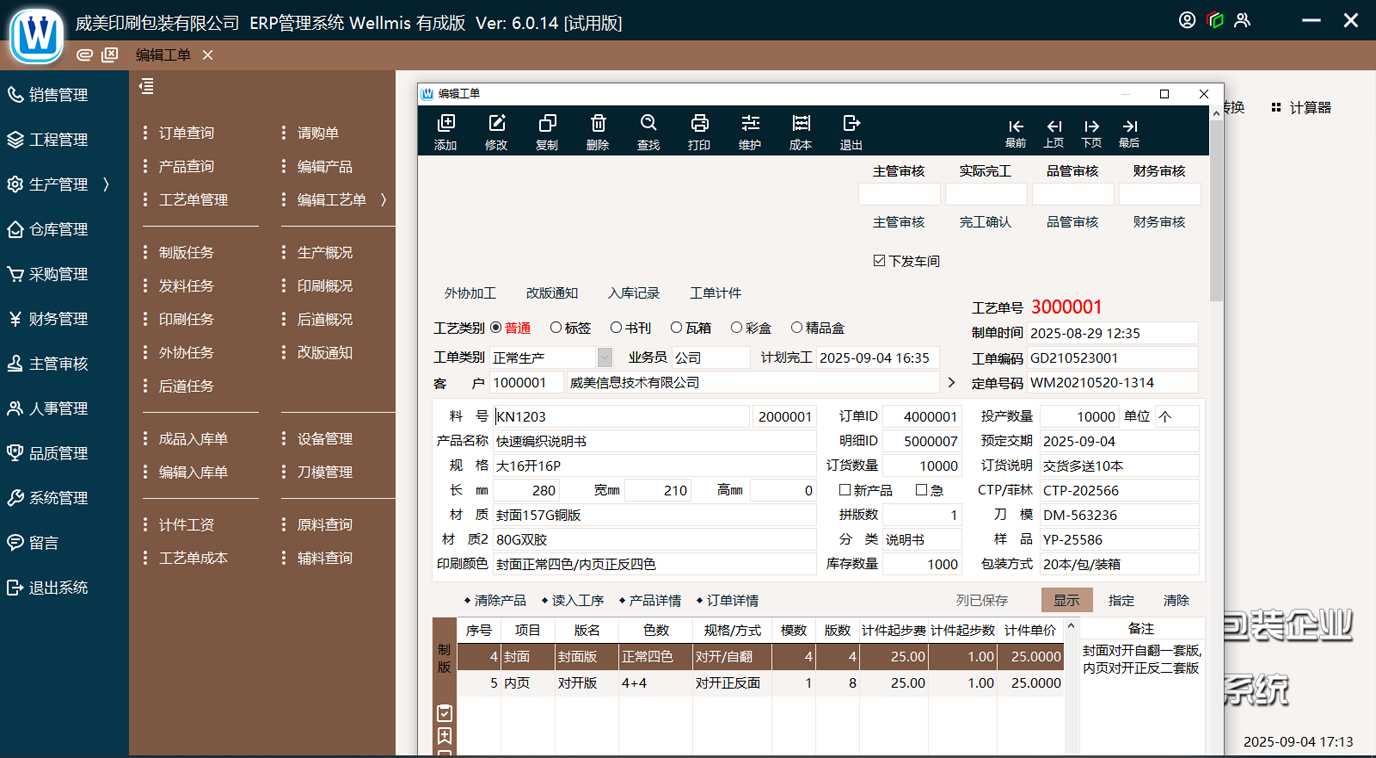Viewport: 1376px width, 758px height.
Task: Select the 彩盒 radio button
Action: pyautogui.click(x=737, y=328)
